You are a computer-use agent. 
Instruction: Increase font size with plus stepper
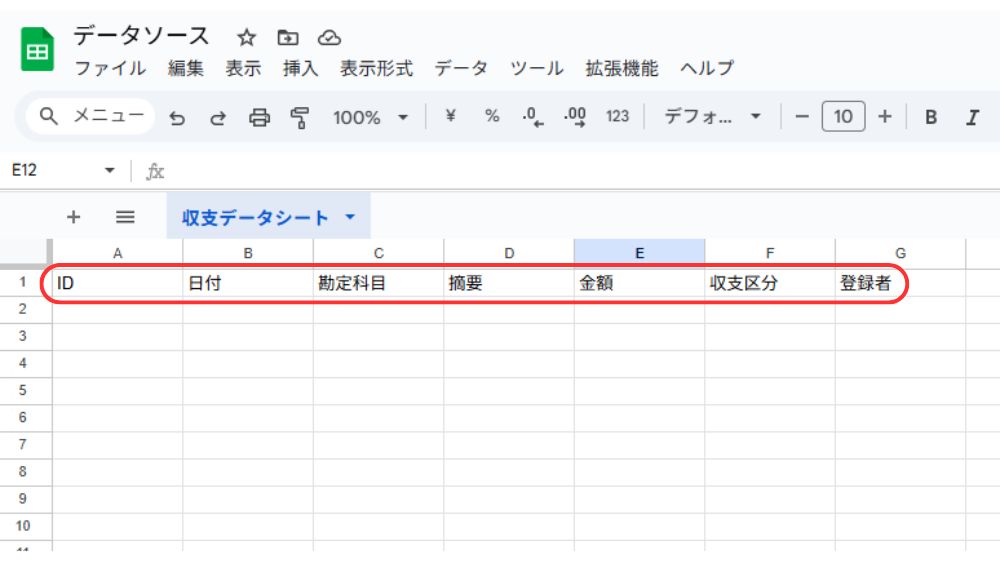pos(884,117)
